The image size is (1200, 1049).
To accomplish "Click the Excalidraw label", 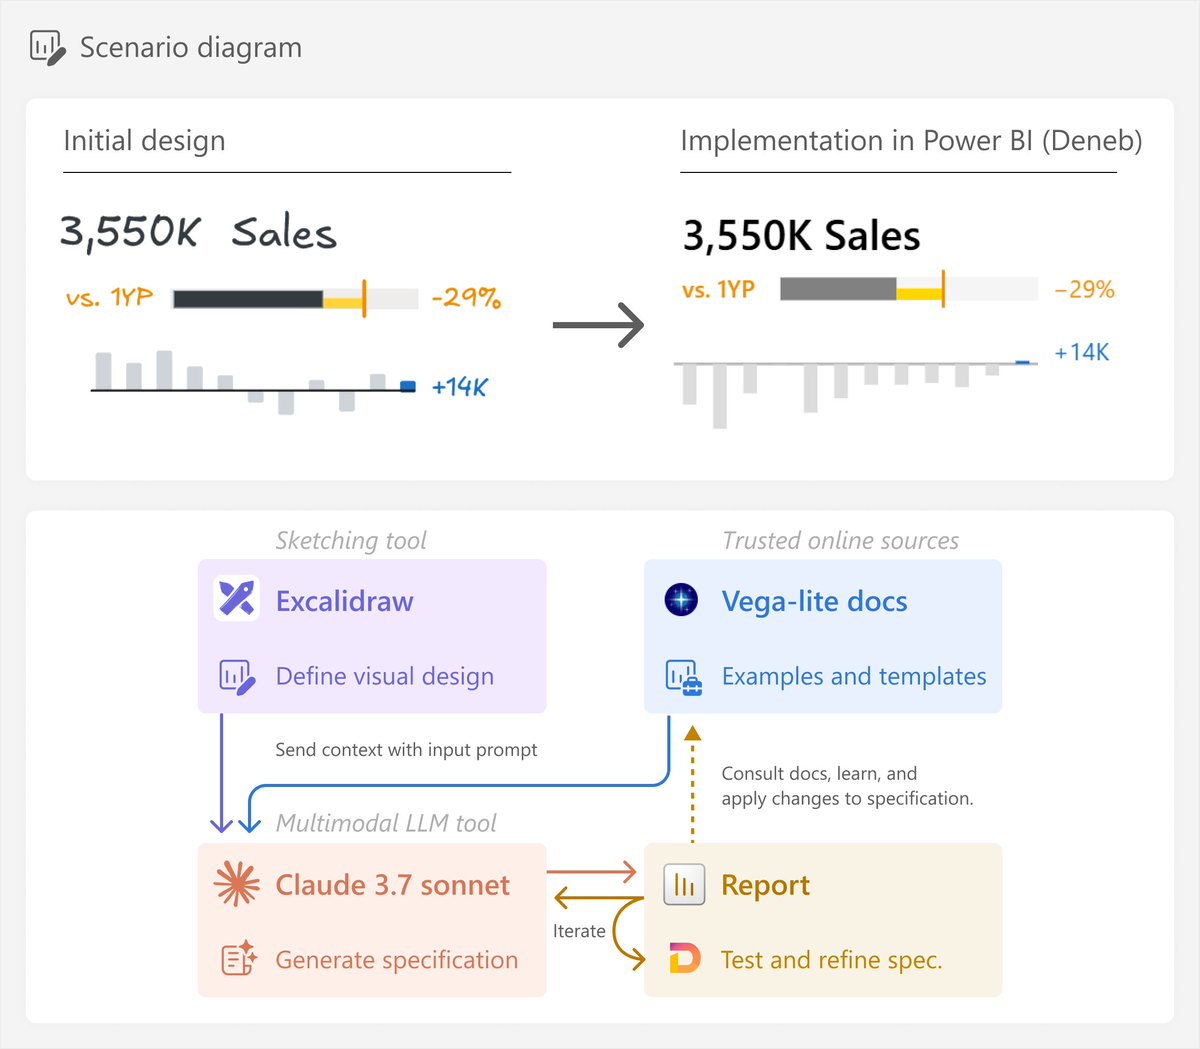I will click(344, 601).
